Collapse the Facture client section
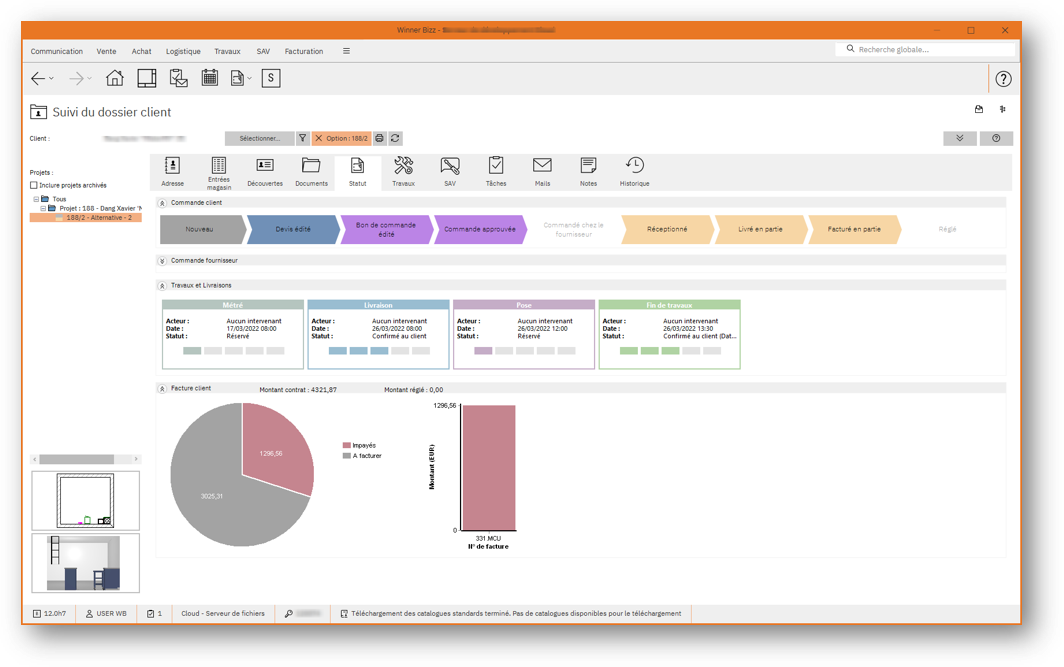 163,388
